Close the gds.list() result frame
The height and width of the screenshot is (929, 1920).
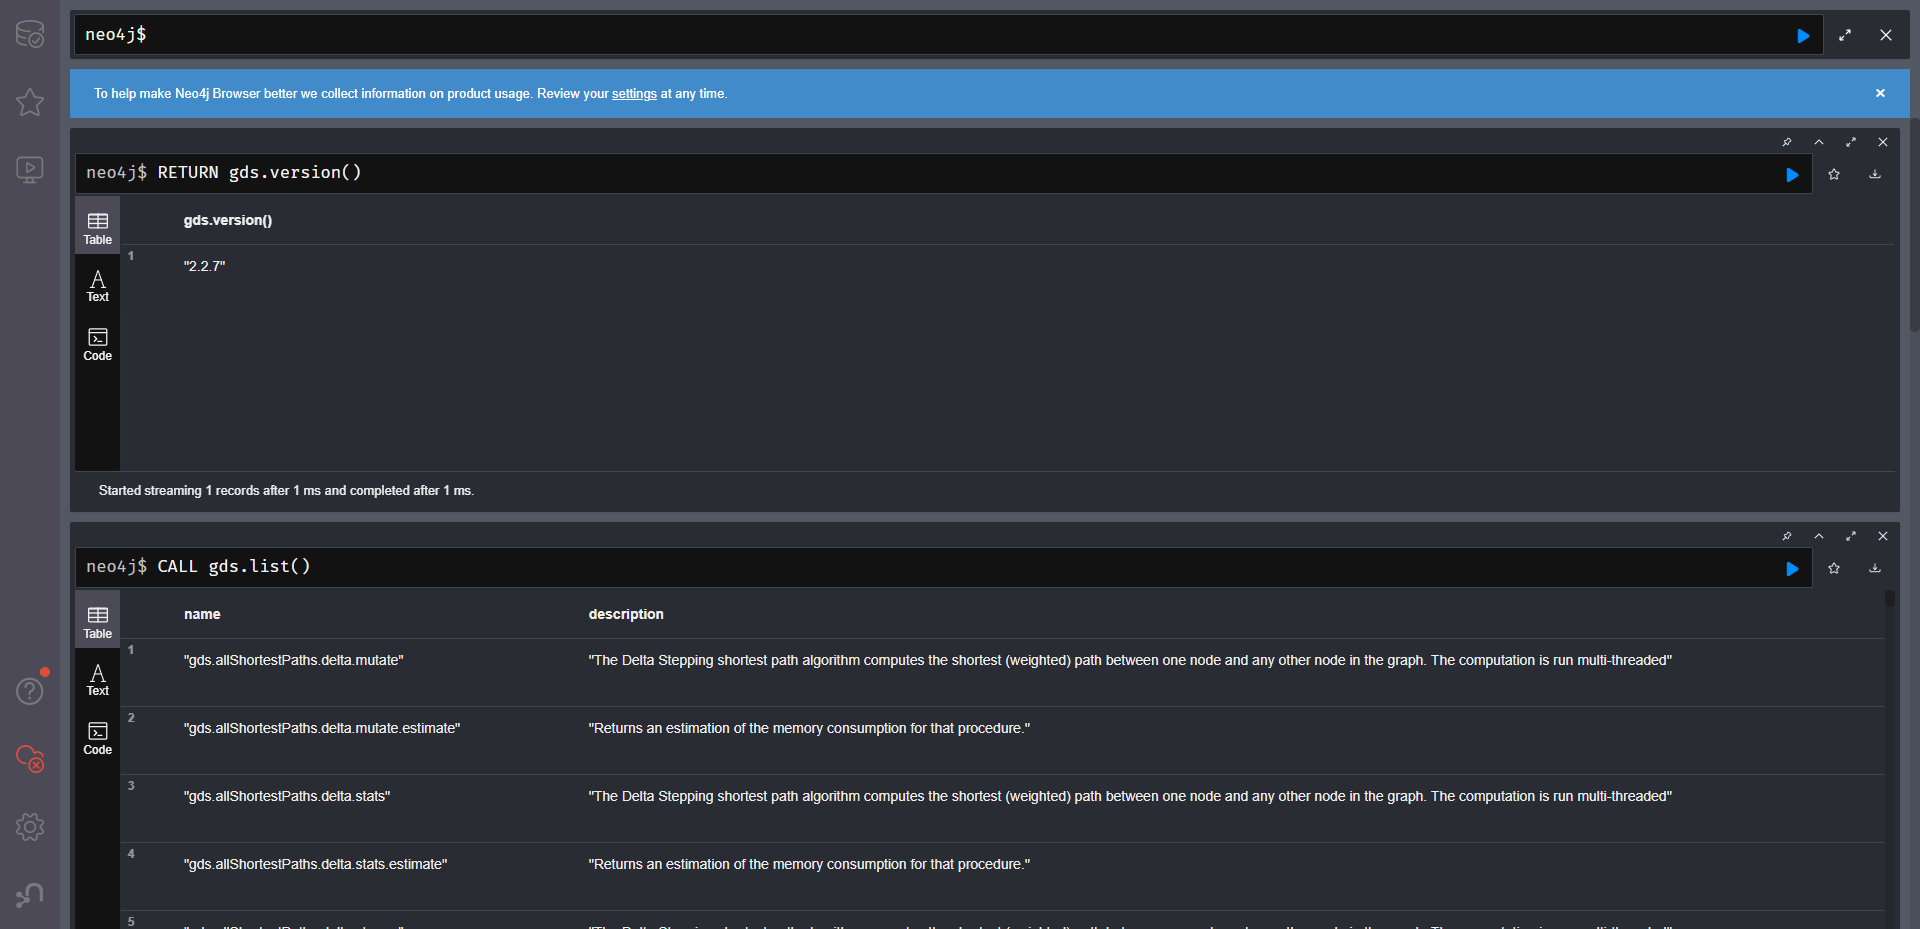click(1883, 536)
